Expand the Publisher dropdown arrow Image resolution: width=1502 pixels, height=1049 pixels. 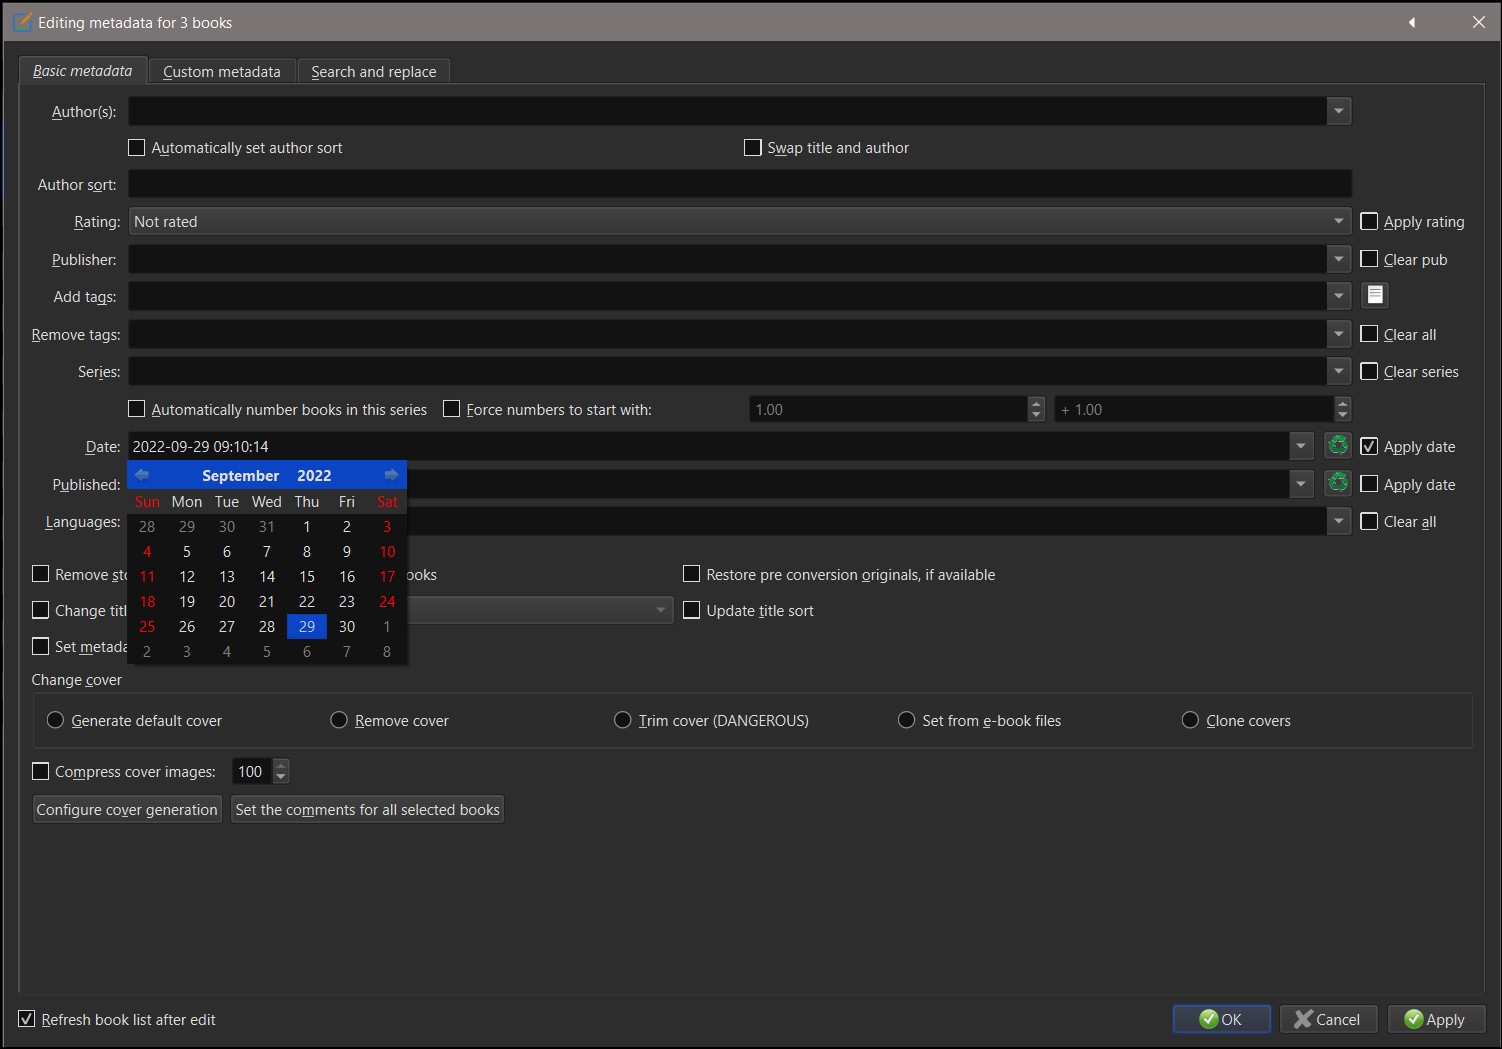pyautogui.click(x=1338, y=260)
